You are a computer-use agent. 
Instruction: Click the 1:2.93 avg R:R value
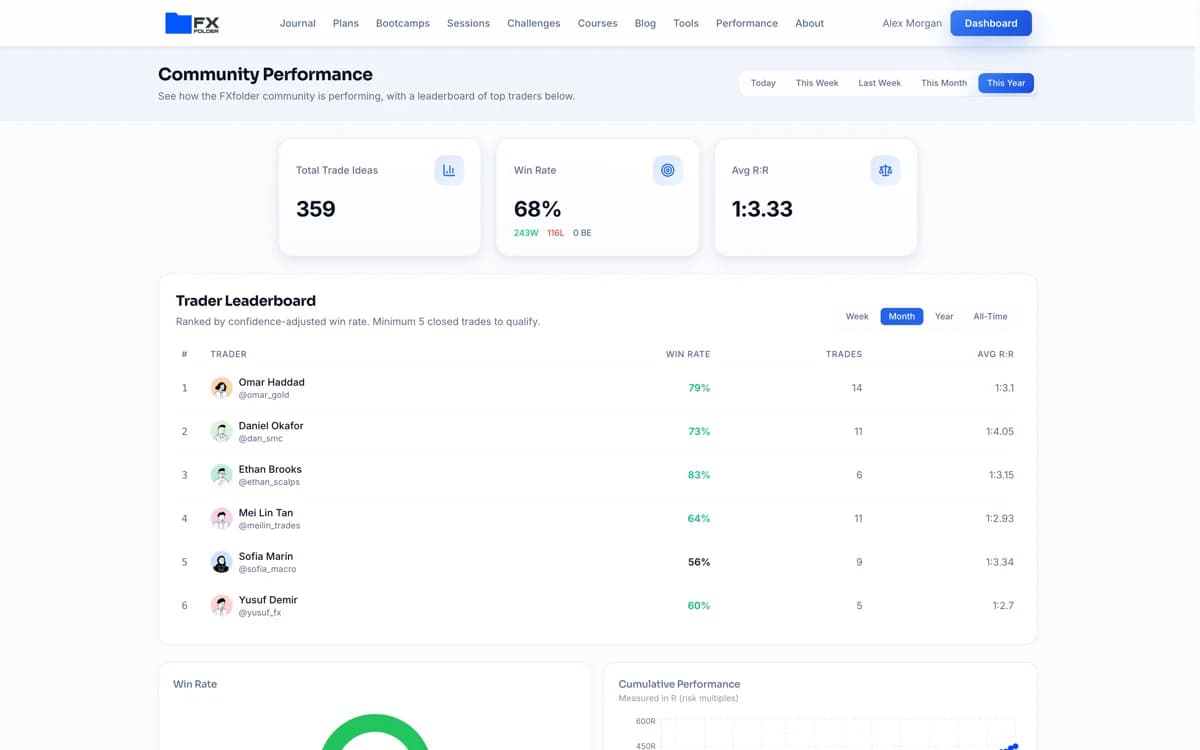(x=1000, y=518)
